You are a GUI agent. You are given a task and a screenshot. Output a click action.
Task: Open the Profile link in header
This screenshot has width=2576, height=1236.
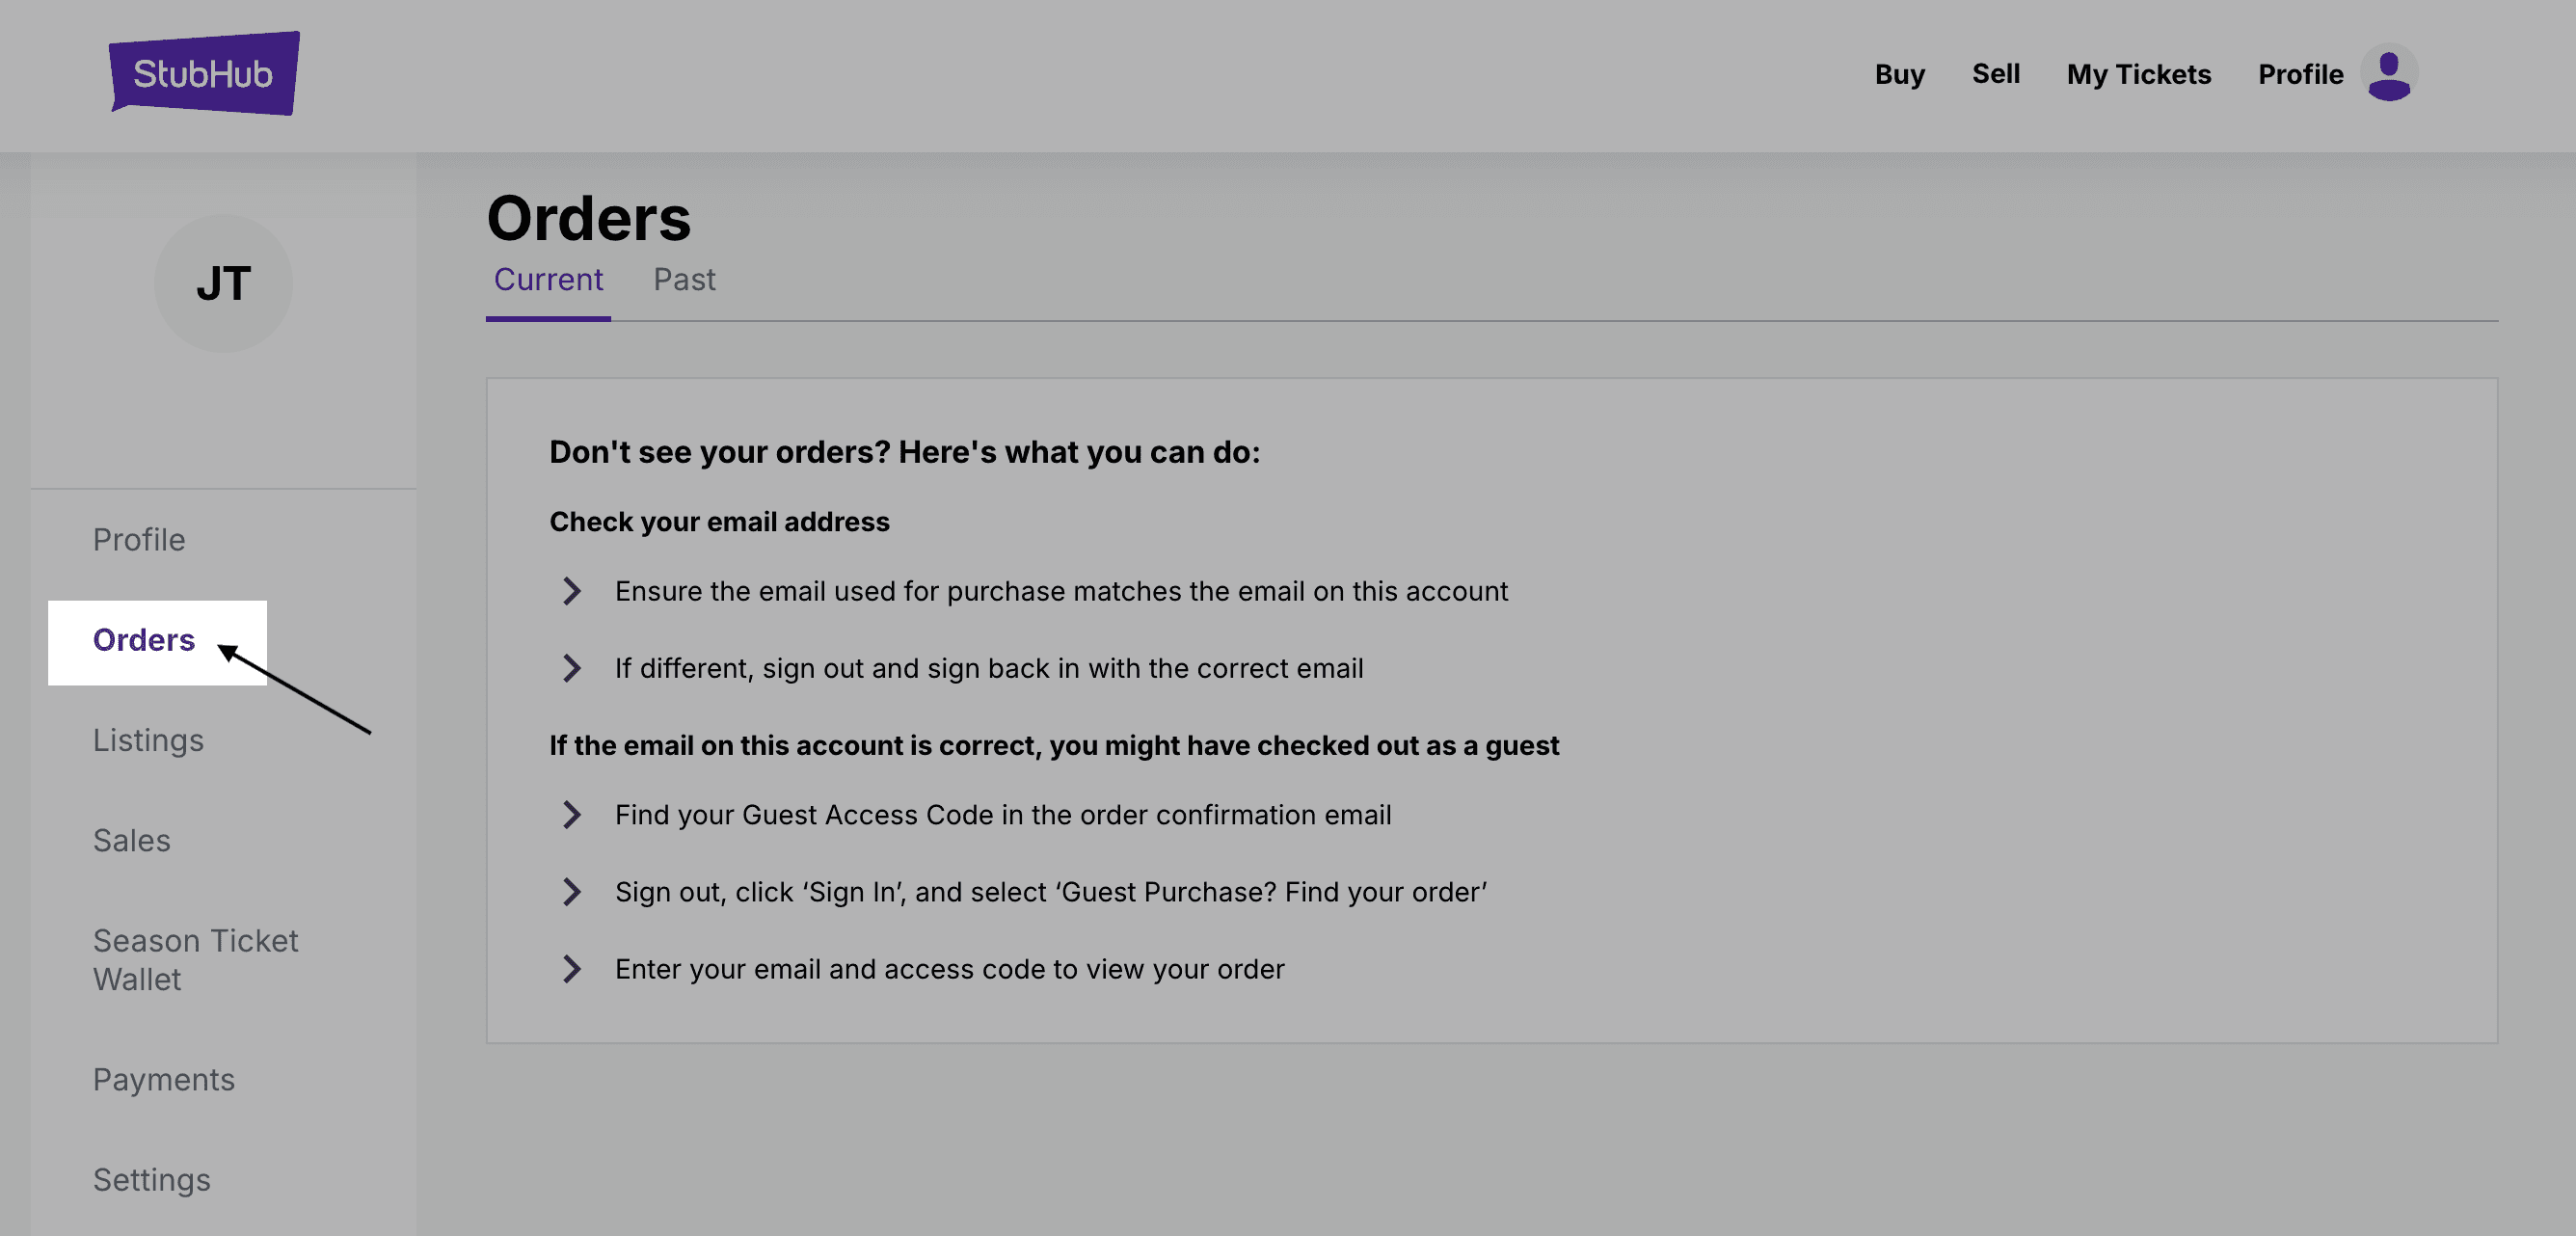2300,74
